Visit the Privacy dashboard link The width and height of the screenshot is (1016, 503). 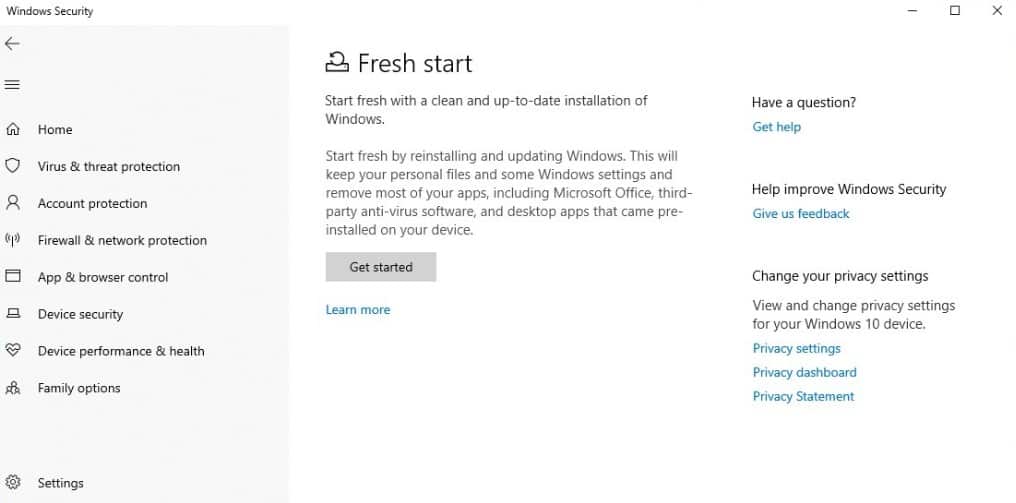coord(804,373)
